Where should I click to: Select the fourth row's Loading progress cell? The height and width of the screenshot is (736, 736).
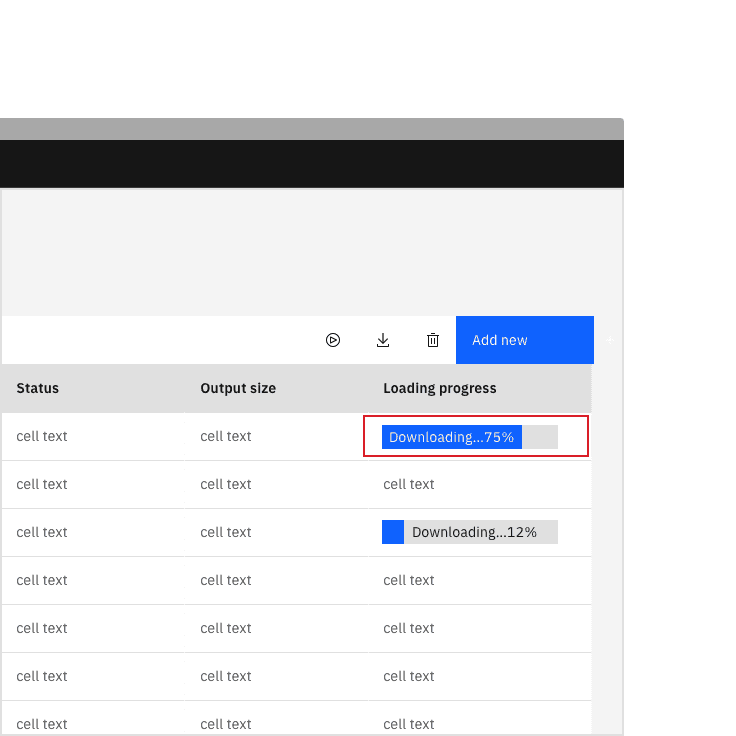point(409,580)
